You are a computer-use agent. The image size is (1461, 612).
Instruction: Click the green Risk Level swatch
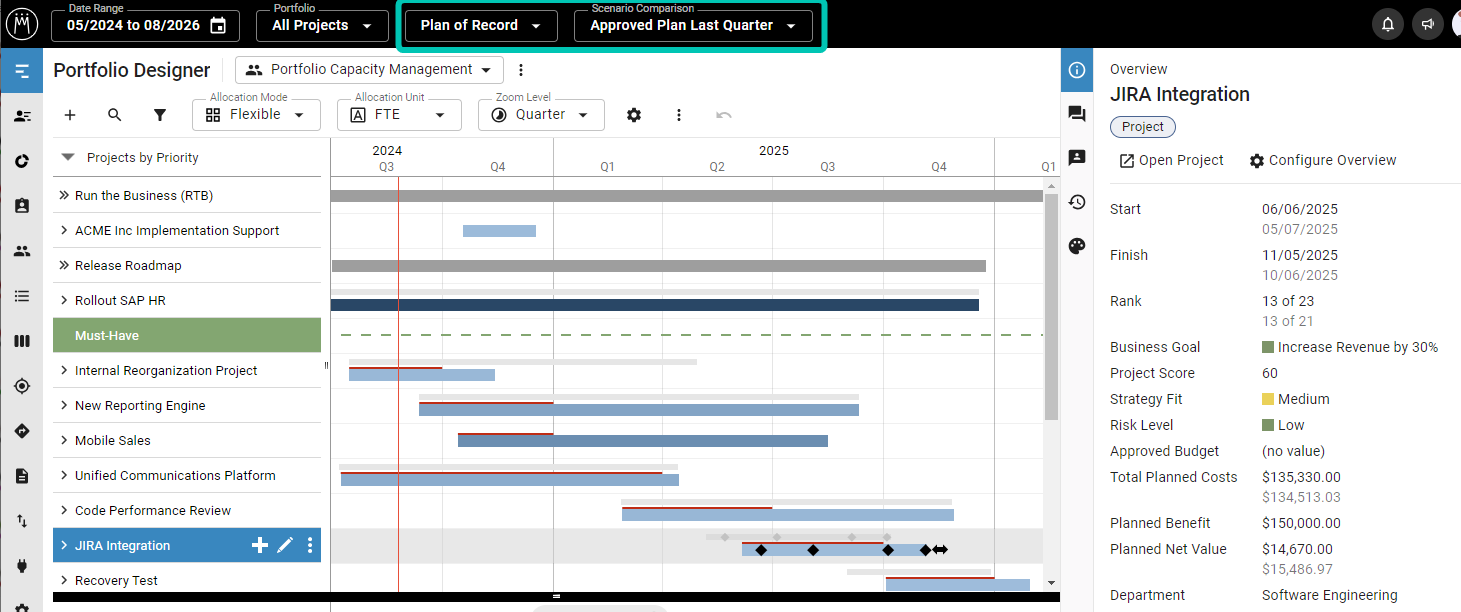tap(1268, 425)
